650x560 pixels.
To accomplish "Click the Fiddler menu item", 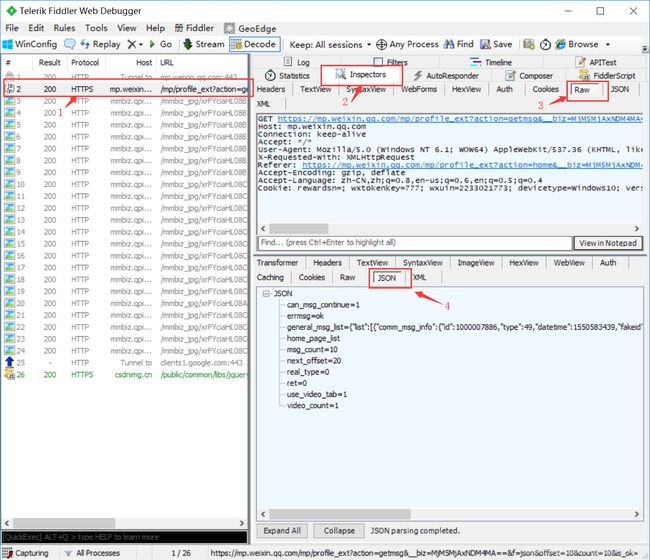I will pos(194,28).
